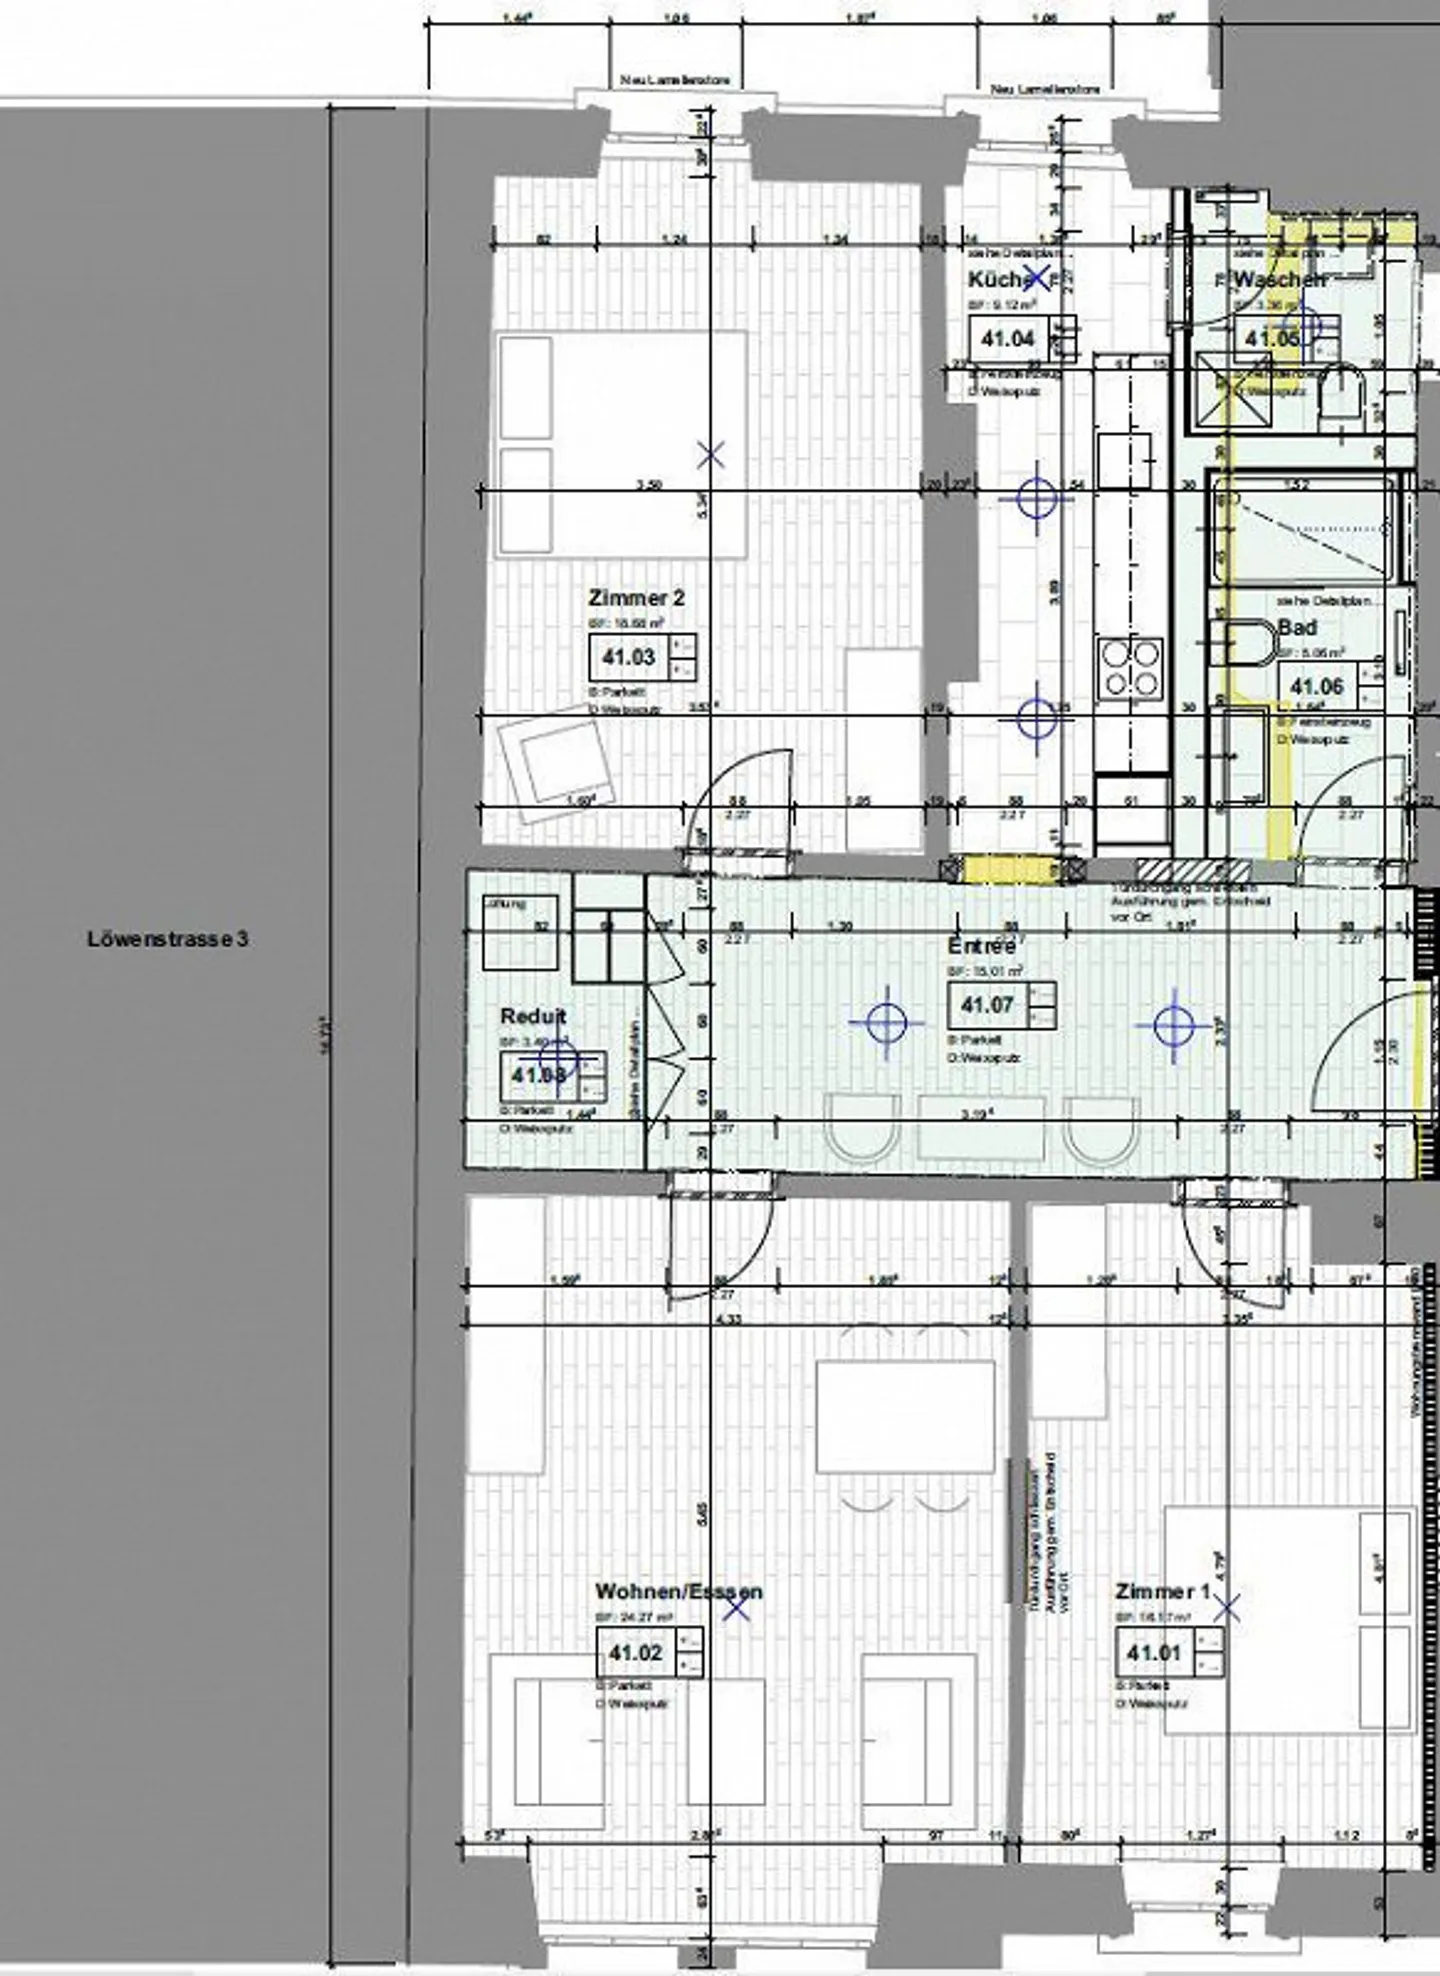Click the blue X marker in Wohnen/Essen
This screenshot has width=1440, height=1976.
point(737,1608)
